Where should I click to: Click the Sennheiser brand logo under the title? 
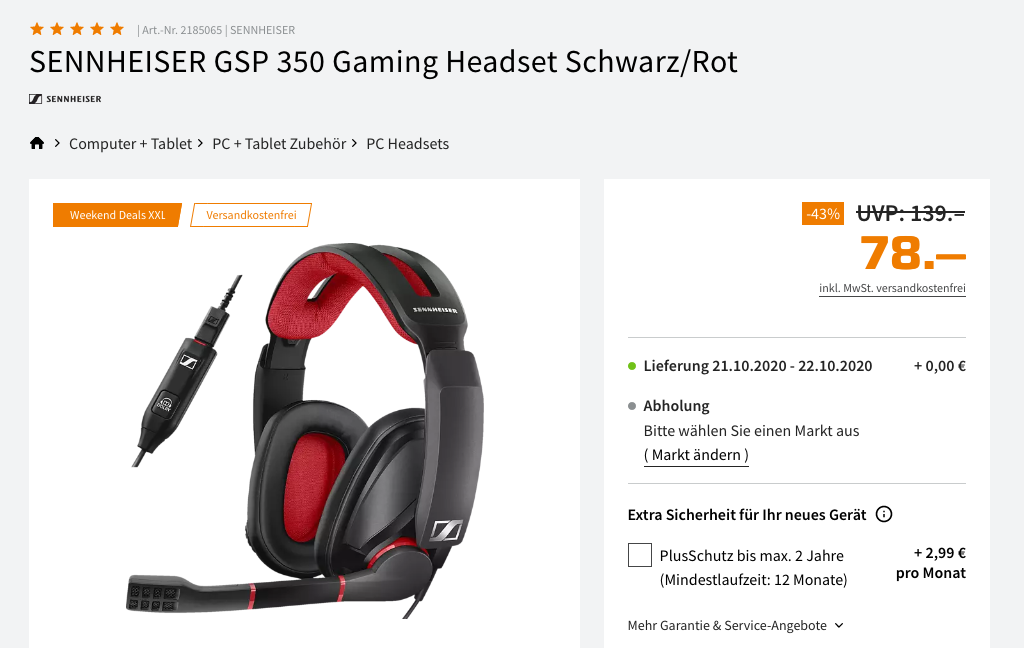(x=65, y=99)
